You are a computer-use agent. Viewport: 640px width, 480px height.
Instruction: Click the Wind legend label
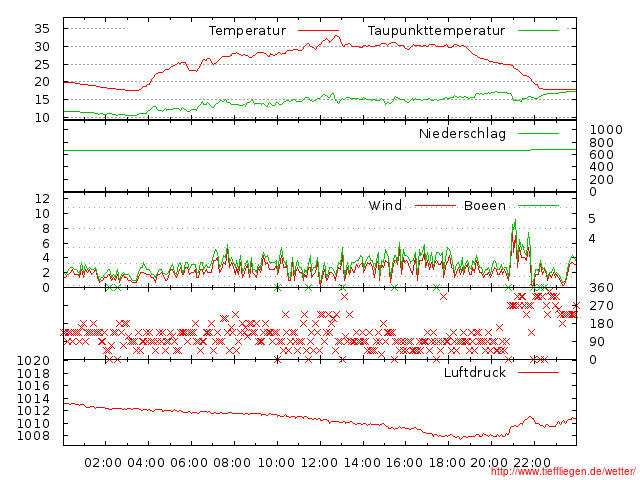coord(385,205)
